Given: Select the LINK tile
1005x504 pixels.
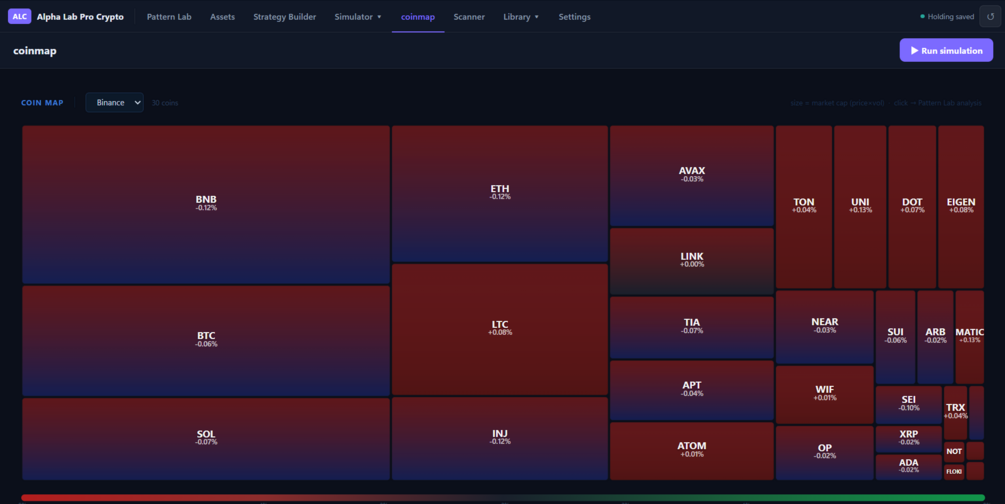Looking at the screenshot, I should coord(692,261).
